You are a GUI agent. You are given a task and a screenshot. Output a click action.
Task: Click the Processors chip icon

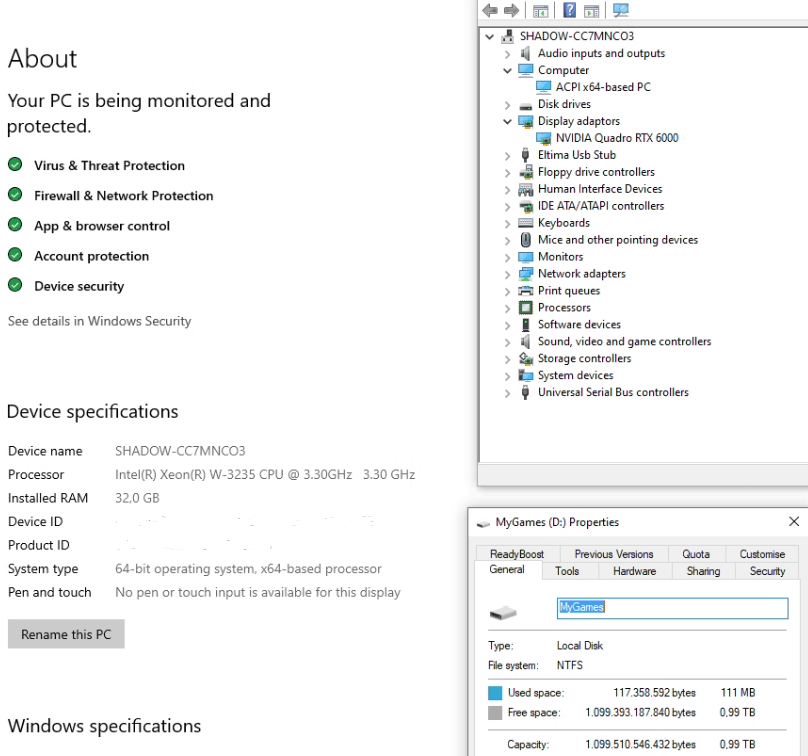(x=526, y=308)
